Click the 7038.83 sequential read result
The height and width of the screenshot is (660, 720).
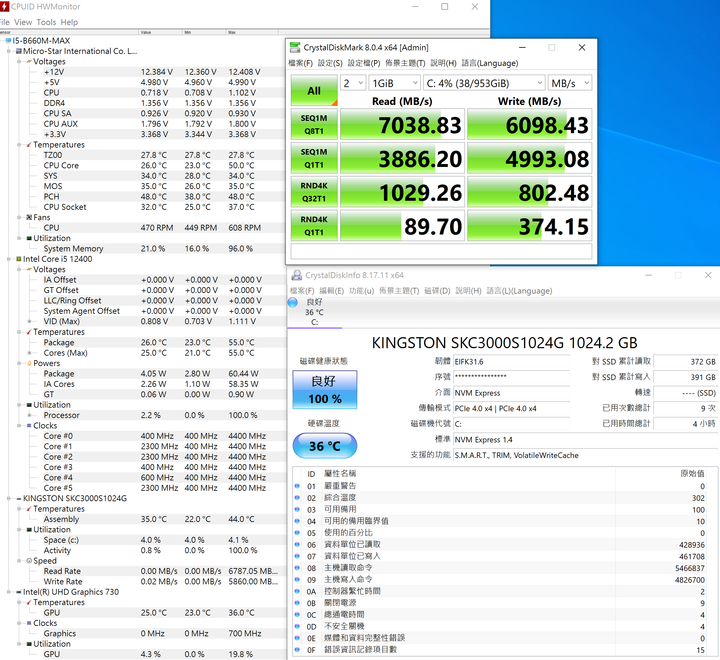coord(403,124)
